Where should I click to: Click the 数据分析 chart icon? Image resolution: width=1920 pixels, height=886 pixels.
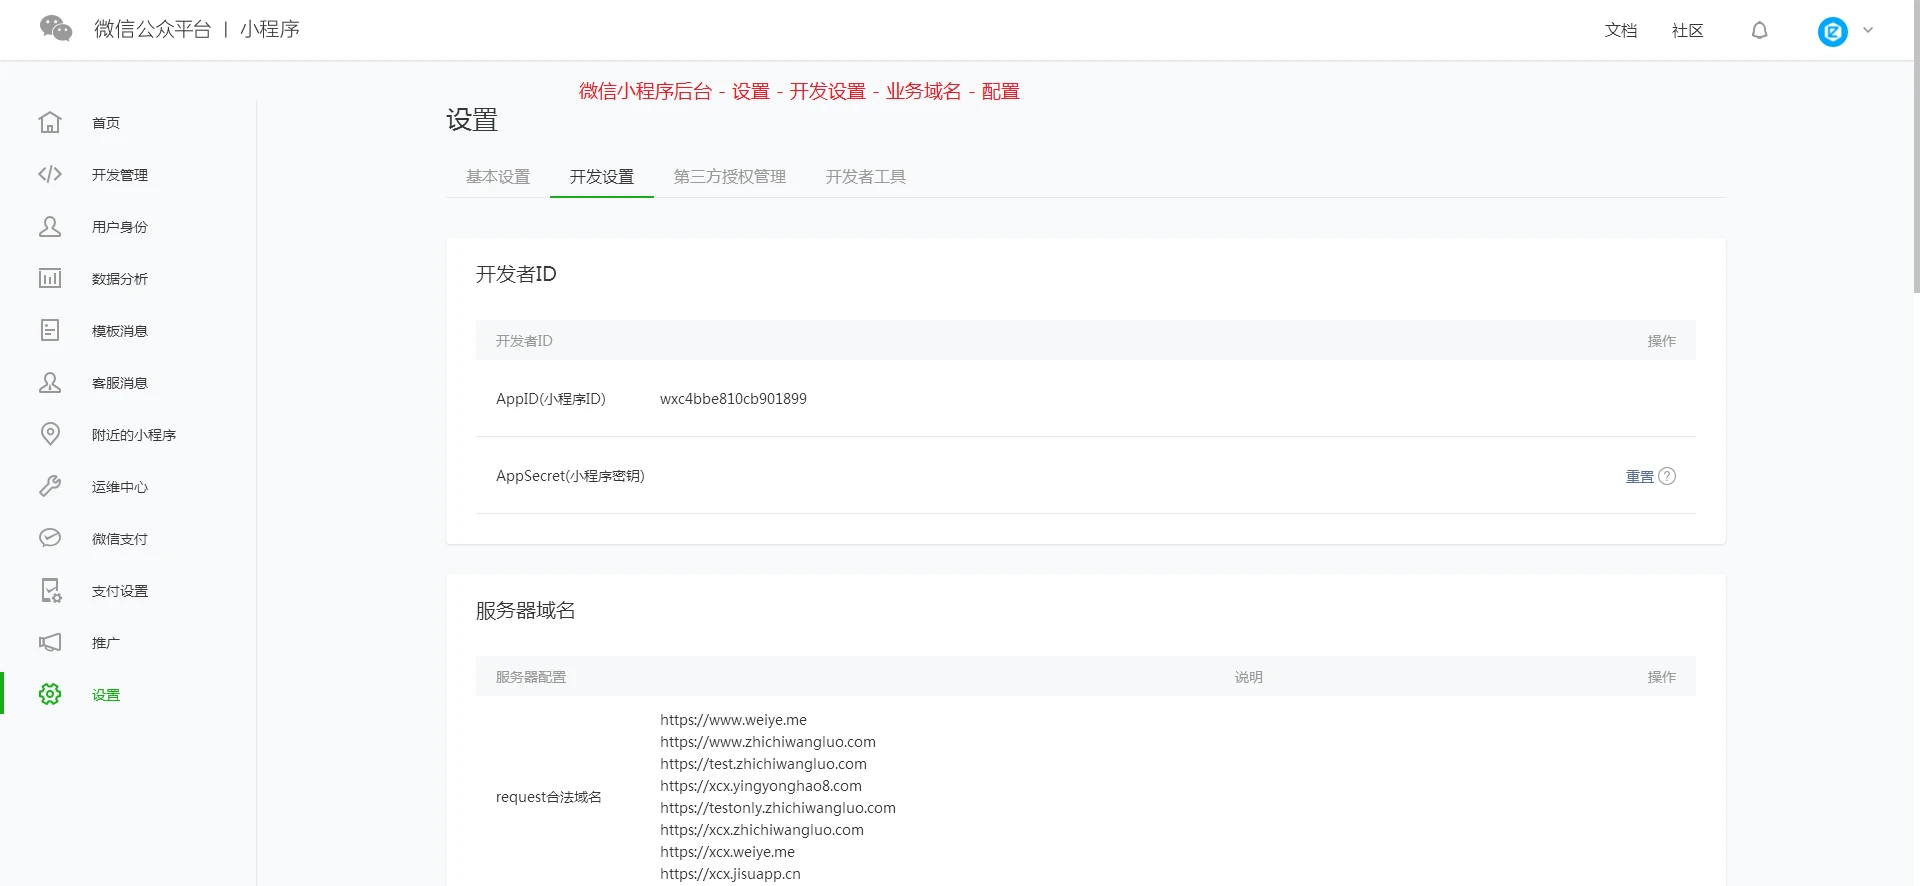click(50, 278)
